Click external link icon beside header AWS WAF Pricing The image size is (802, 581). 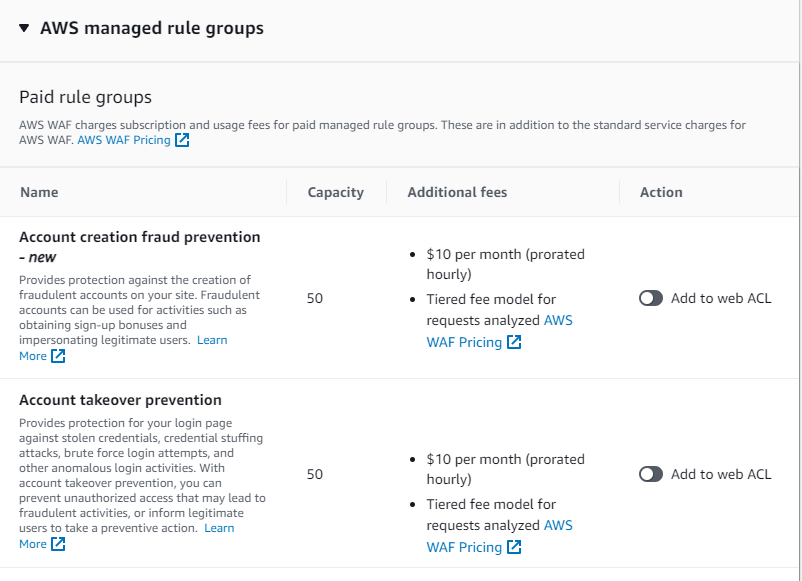click(182, 140)
